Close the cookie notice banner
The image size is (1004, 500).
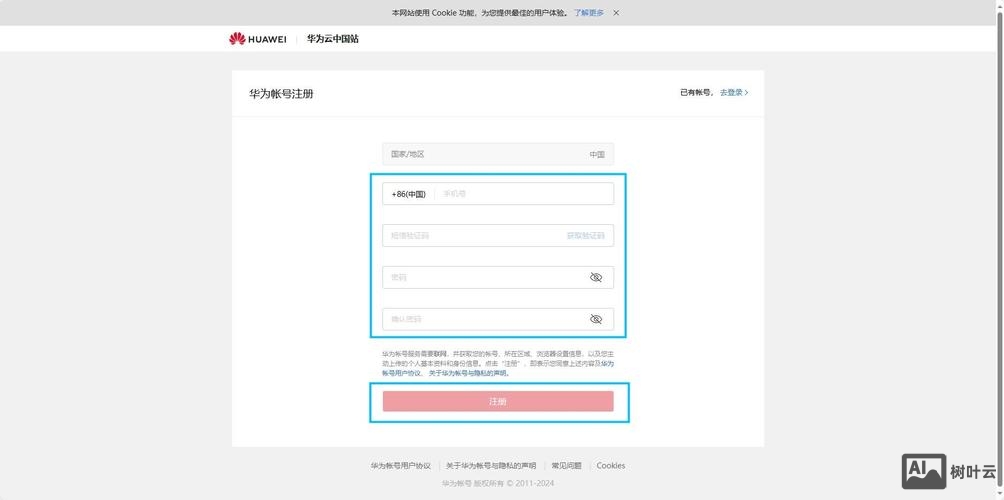tap(616, 13)
